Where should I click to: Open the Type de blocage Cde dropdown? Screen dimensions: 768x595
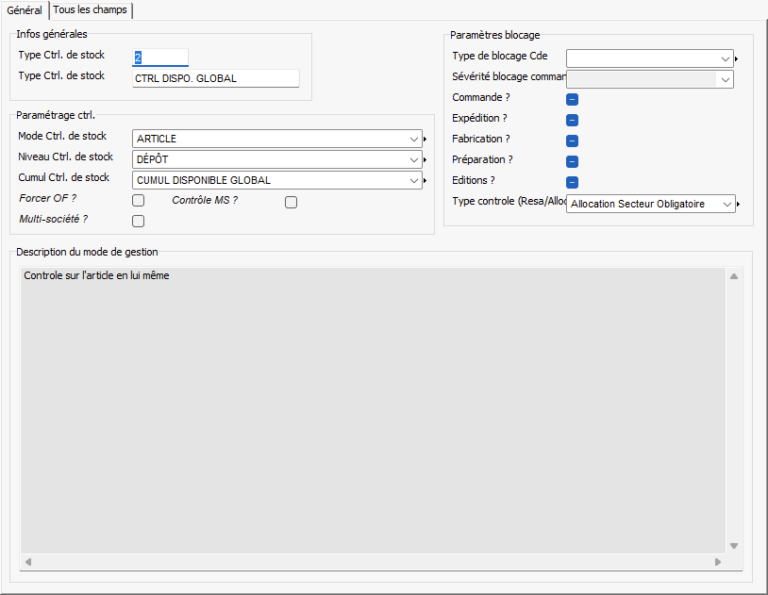725,59
